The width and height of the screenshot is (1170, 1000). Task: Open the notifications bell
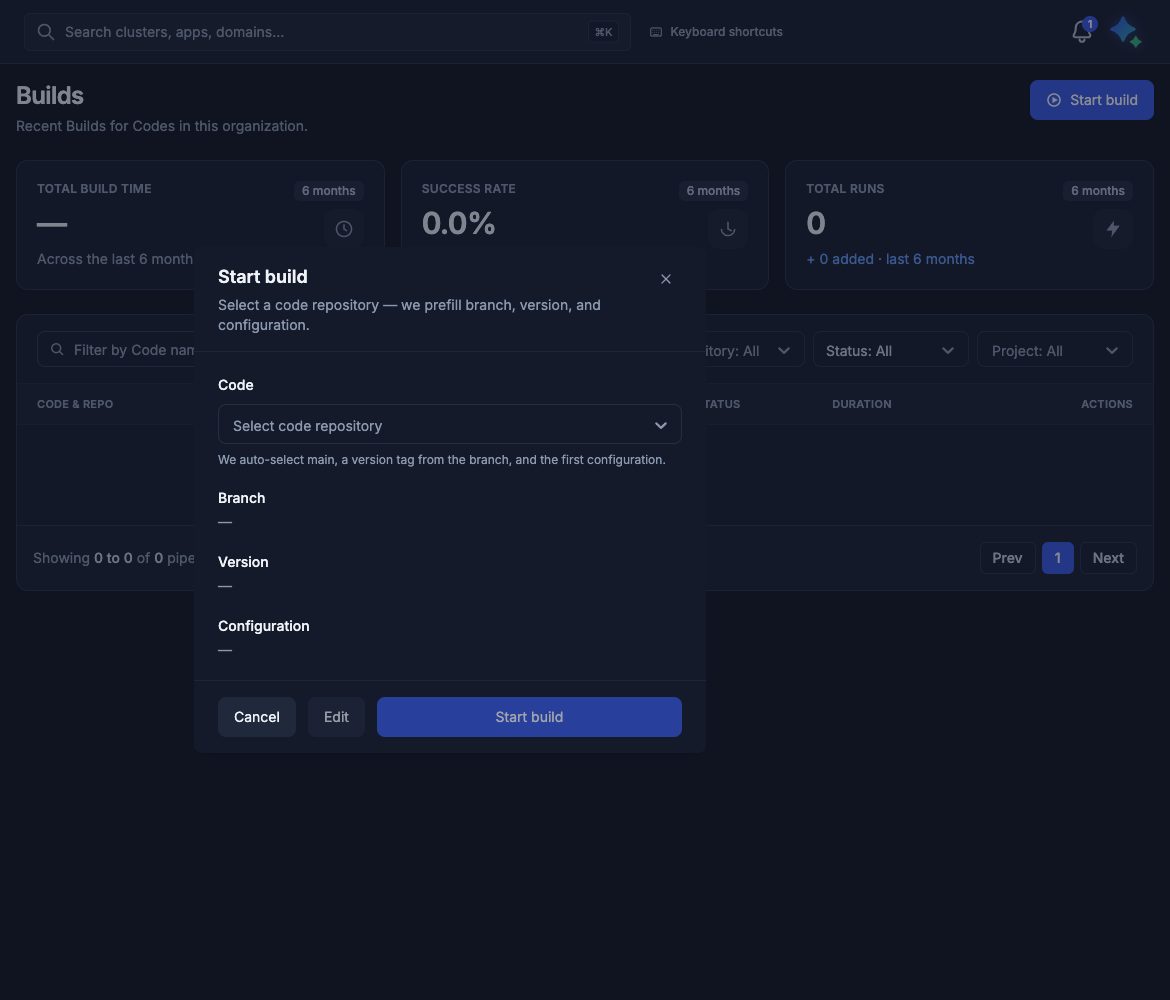coord(1081,32)
